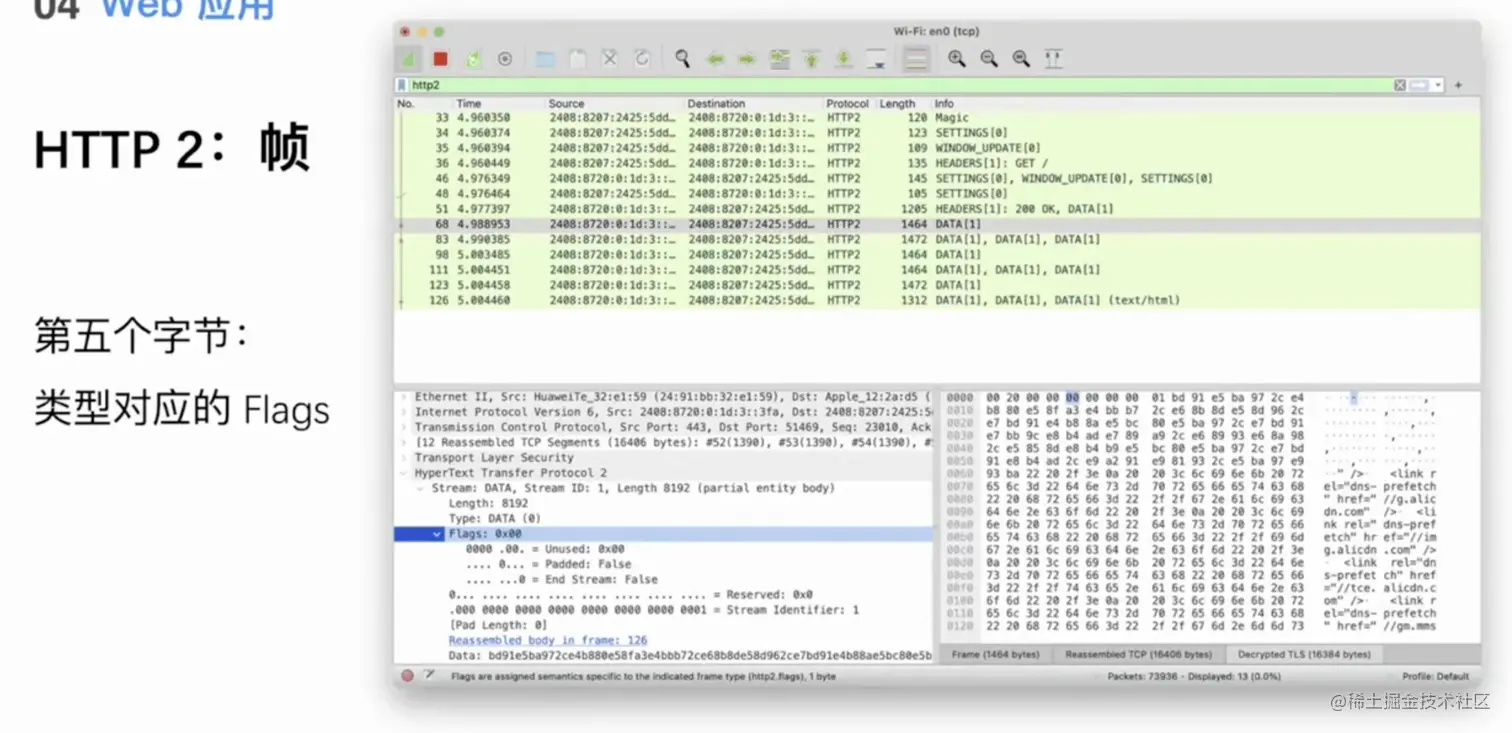1512x733 pixels.
Task: Select the Stream Identifier: 1 line
Action: click(x=654, y=610)
